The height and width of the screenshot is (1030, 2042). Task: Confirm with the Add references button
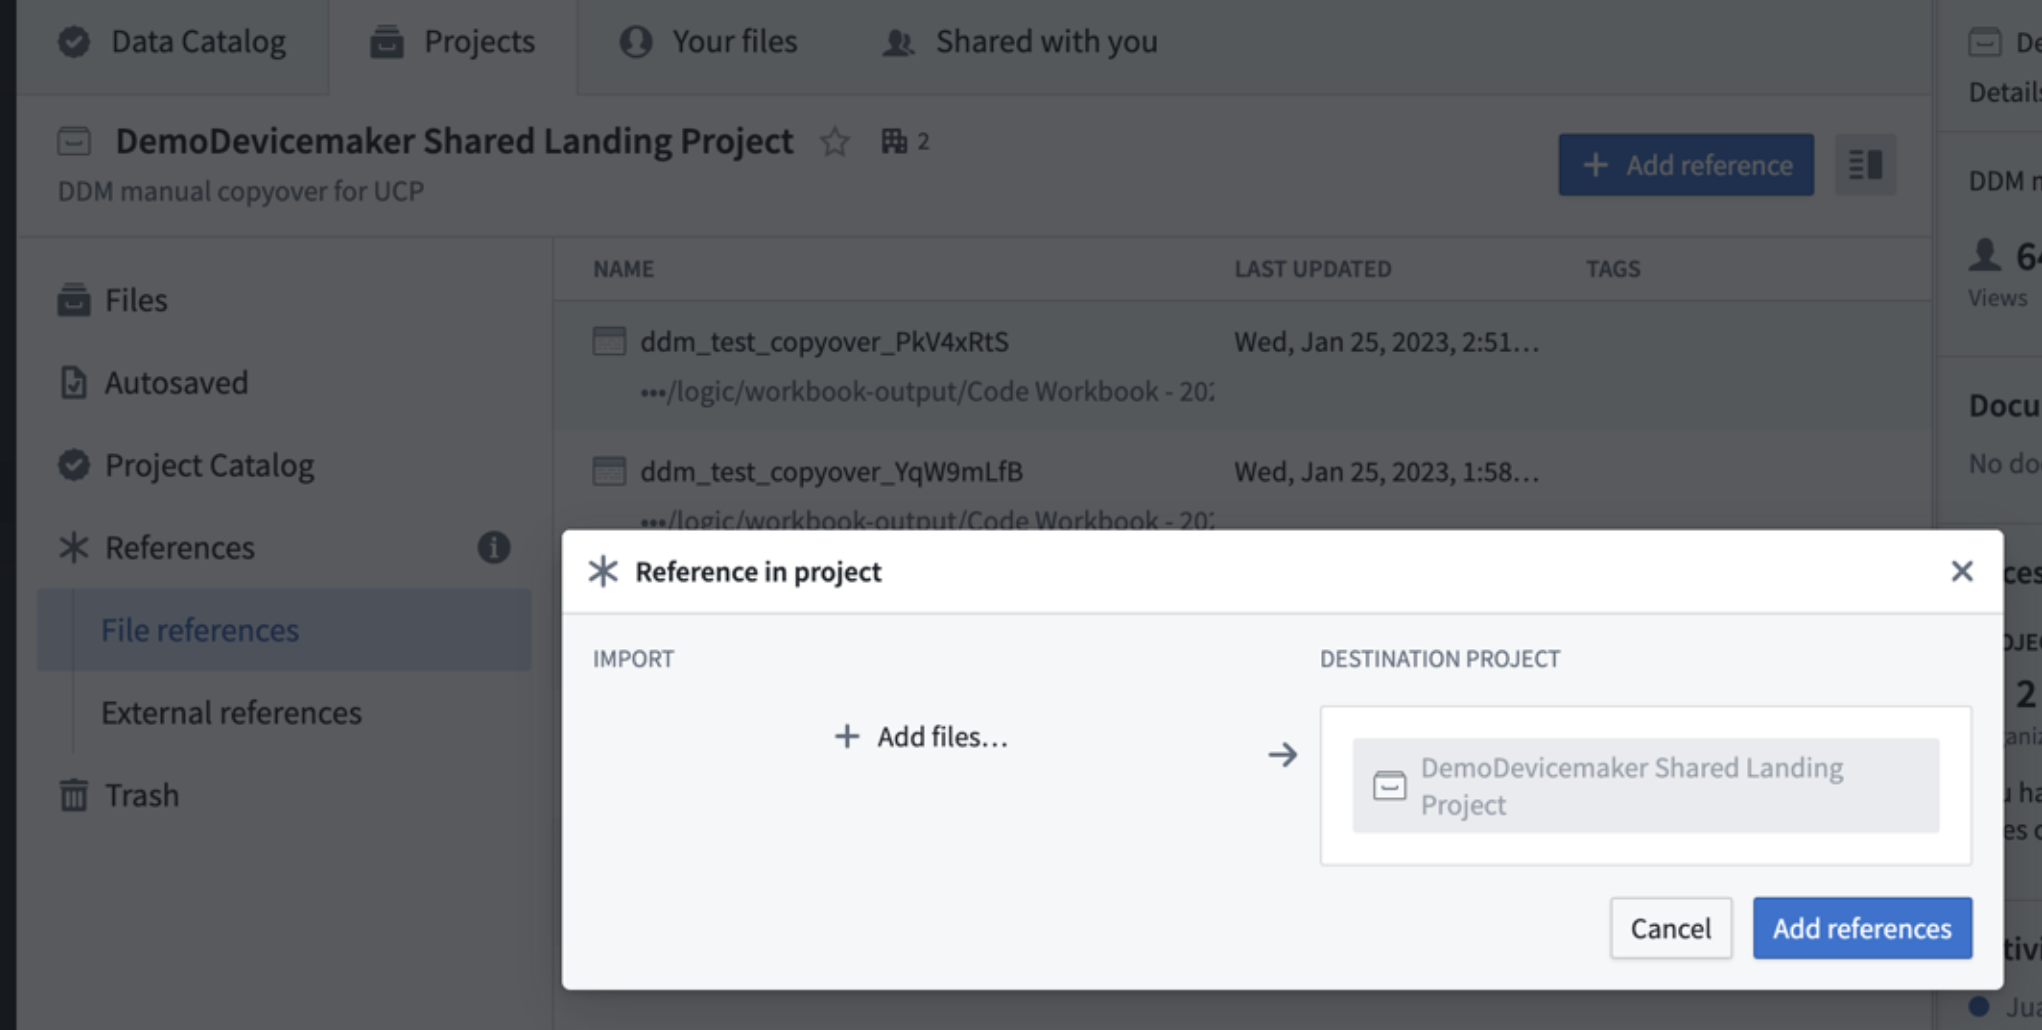tap(1862, 927)
